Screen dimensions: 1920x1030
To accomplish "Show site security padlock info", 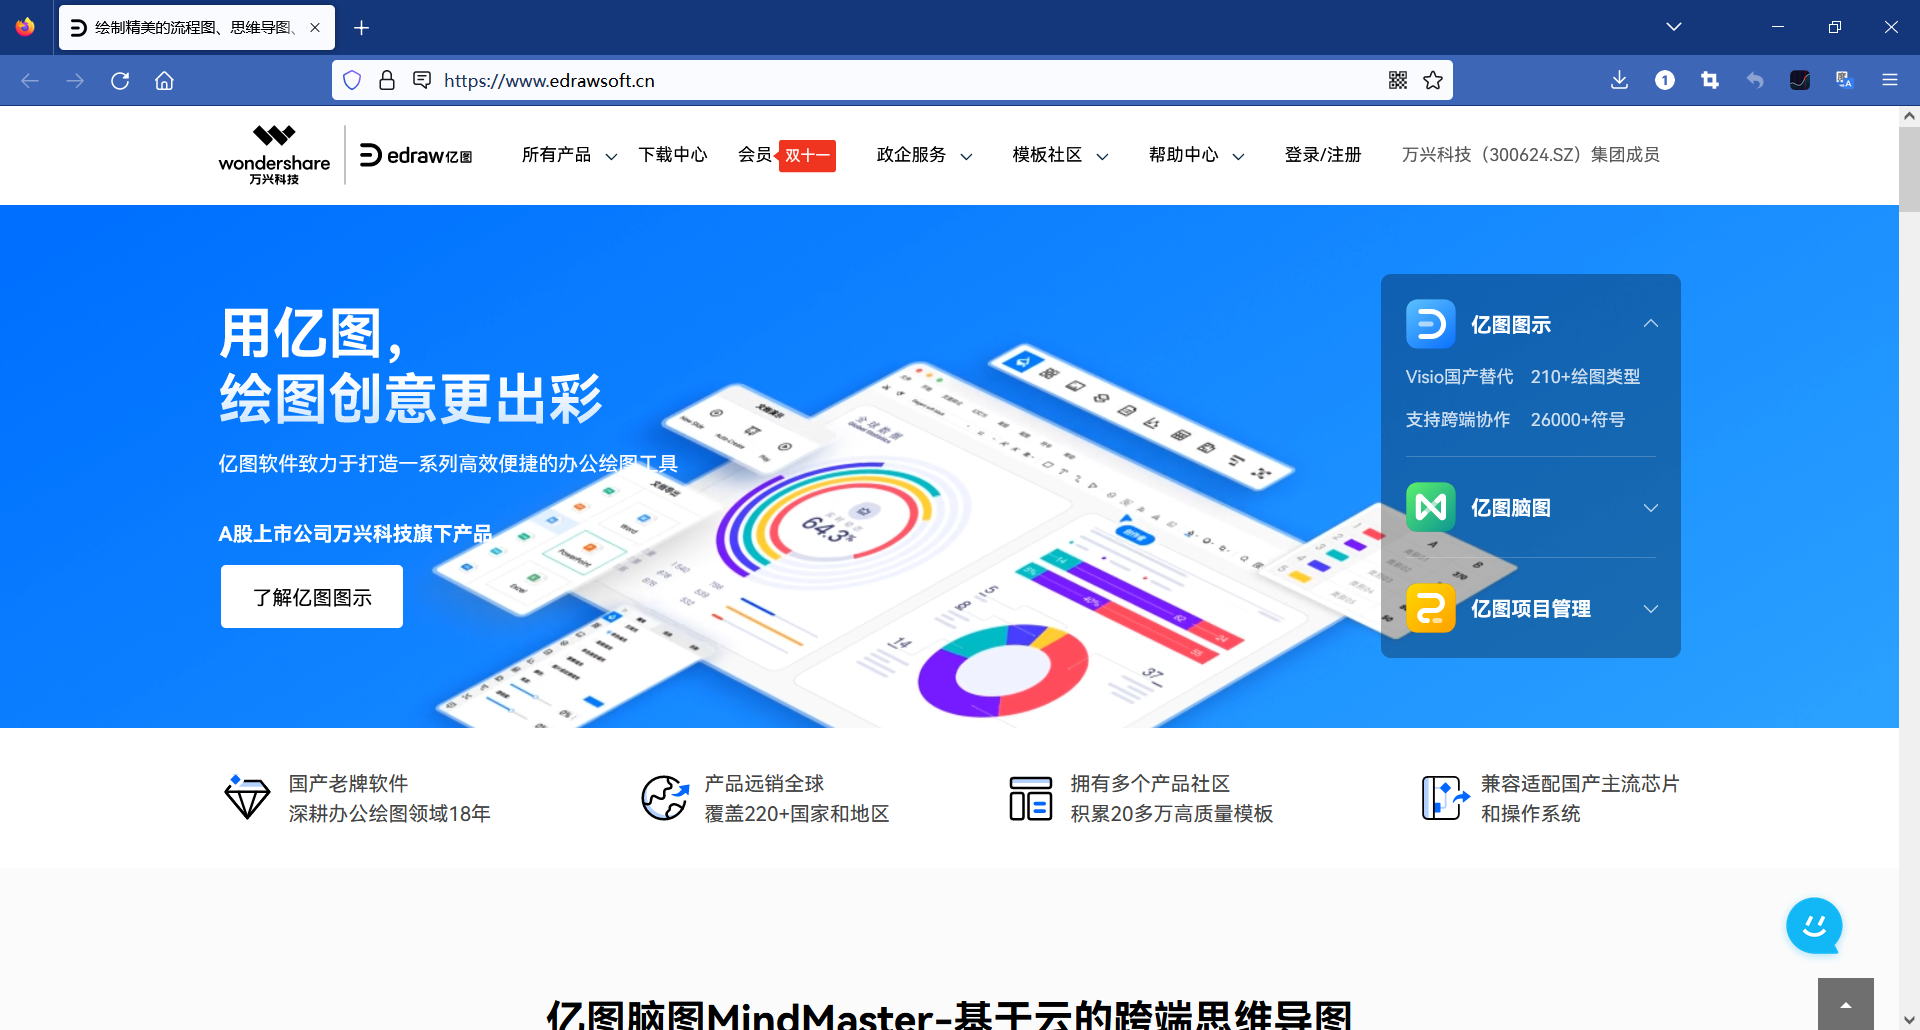I will tap(387, 80).
